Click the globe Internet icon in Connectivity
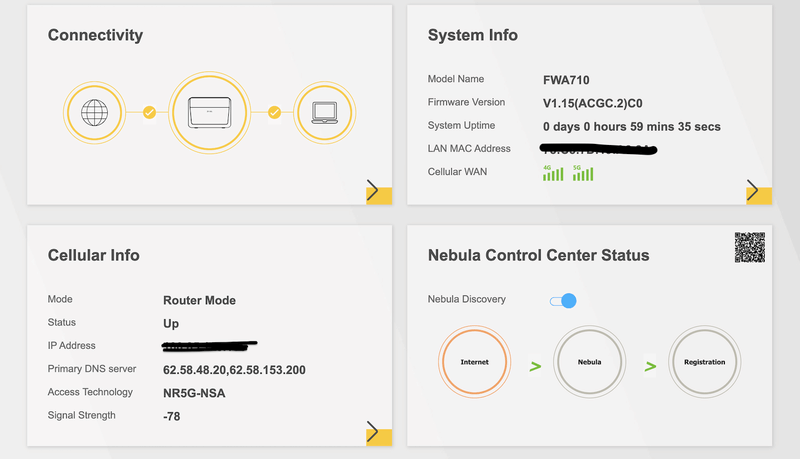 [x=94, y=112]
